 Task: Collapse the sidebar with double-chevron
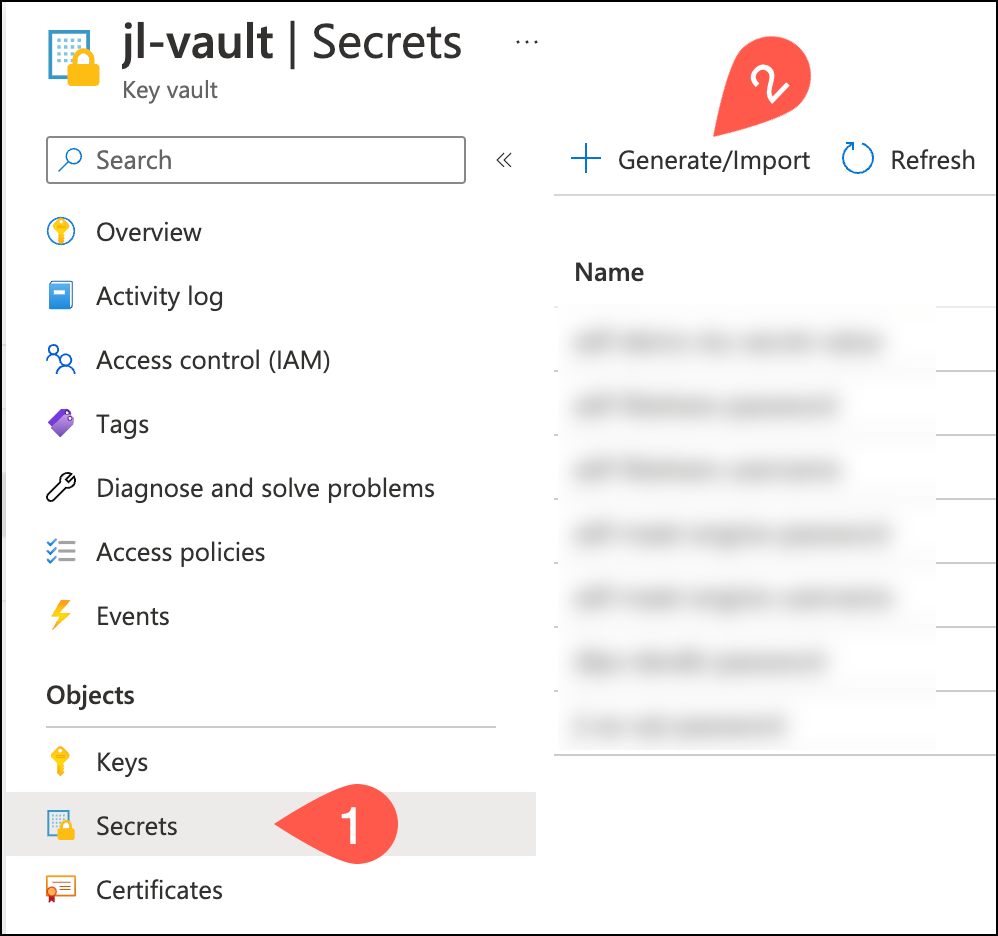pos(504,160)
